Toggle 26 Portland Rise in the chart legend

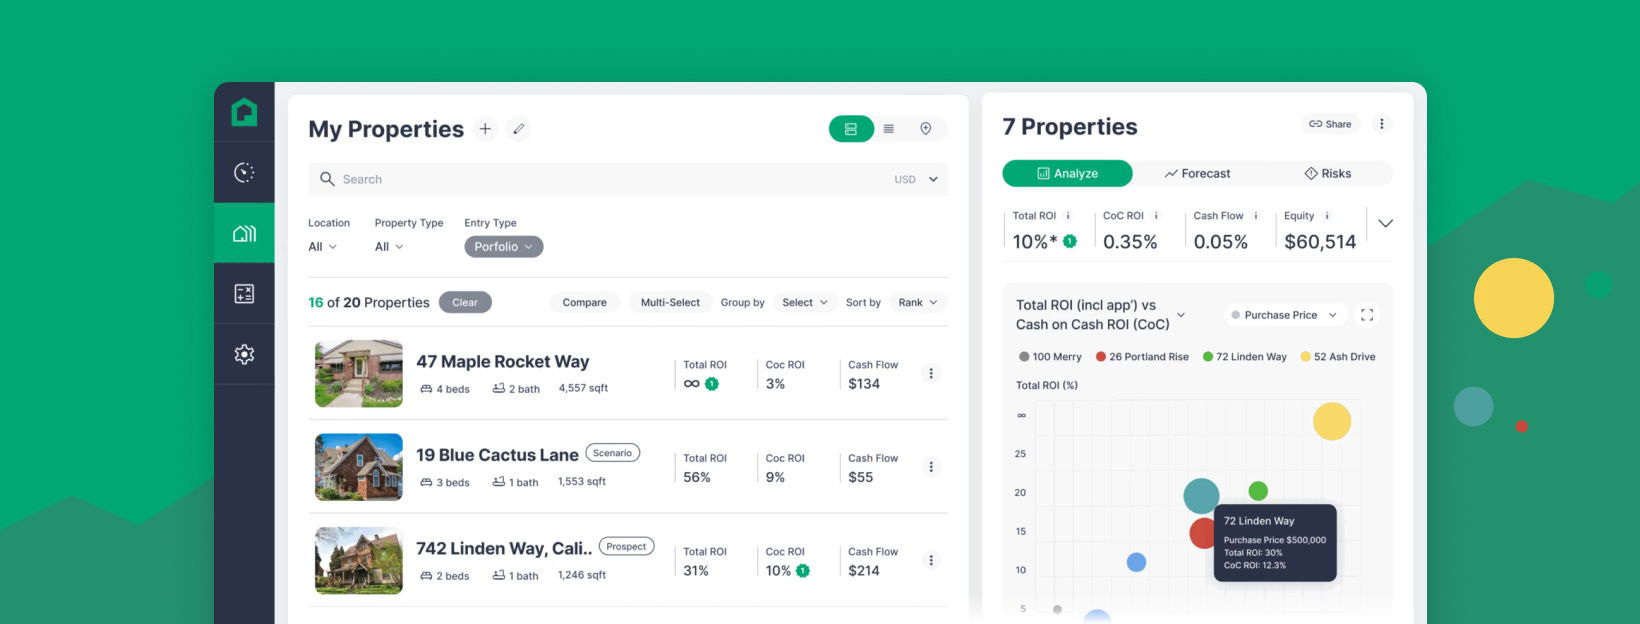[1142, 357]
